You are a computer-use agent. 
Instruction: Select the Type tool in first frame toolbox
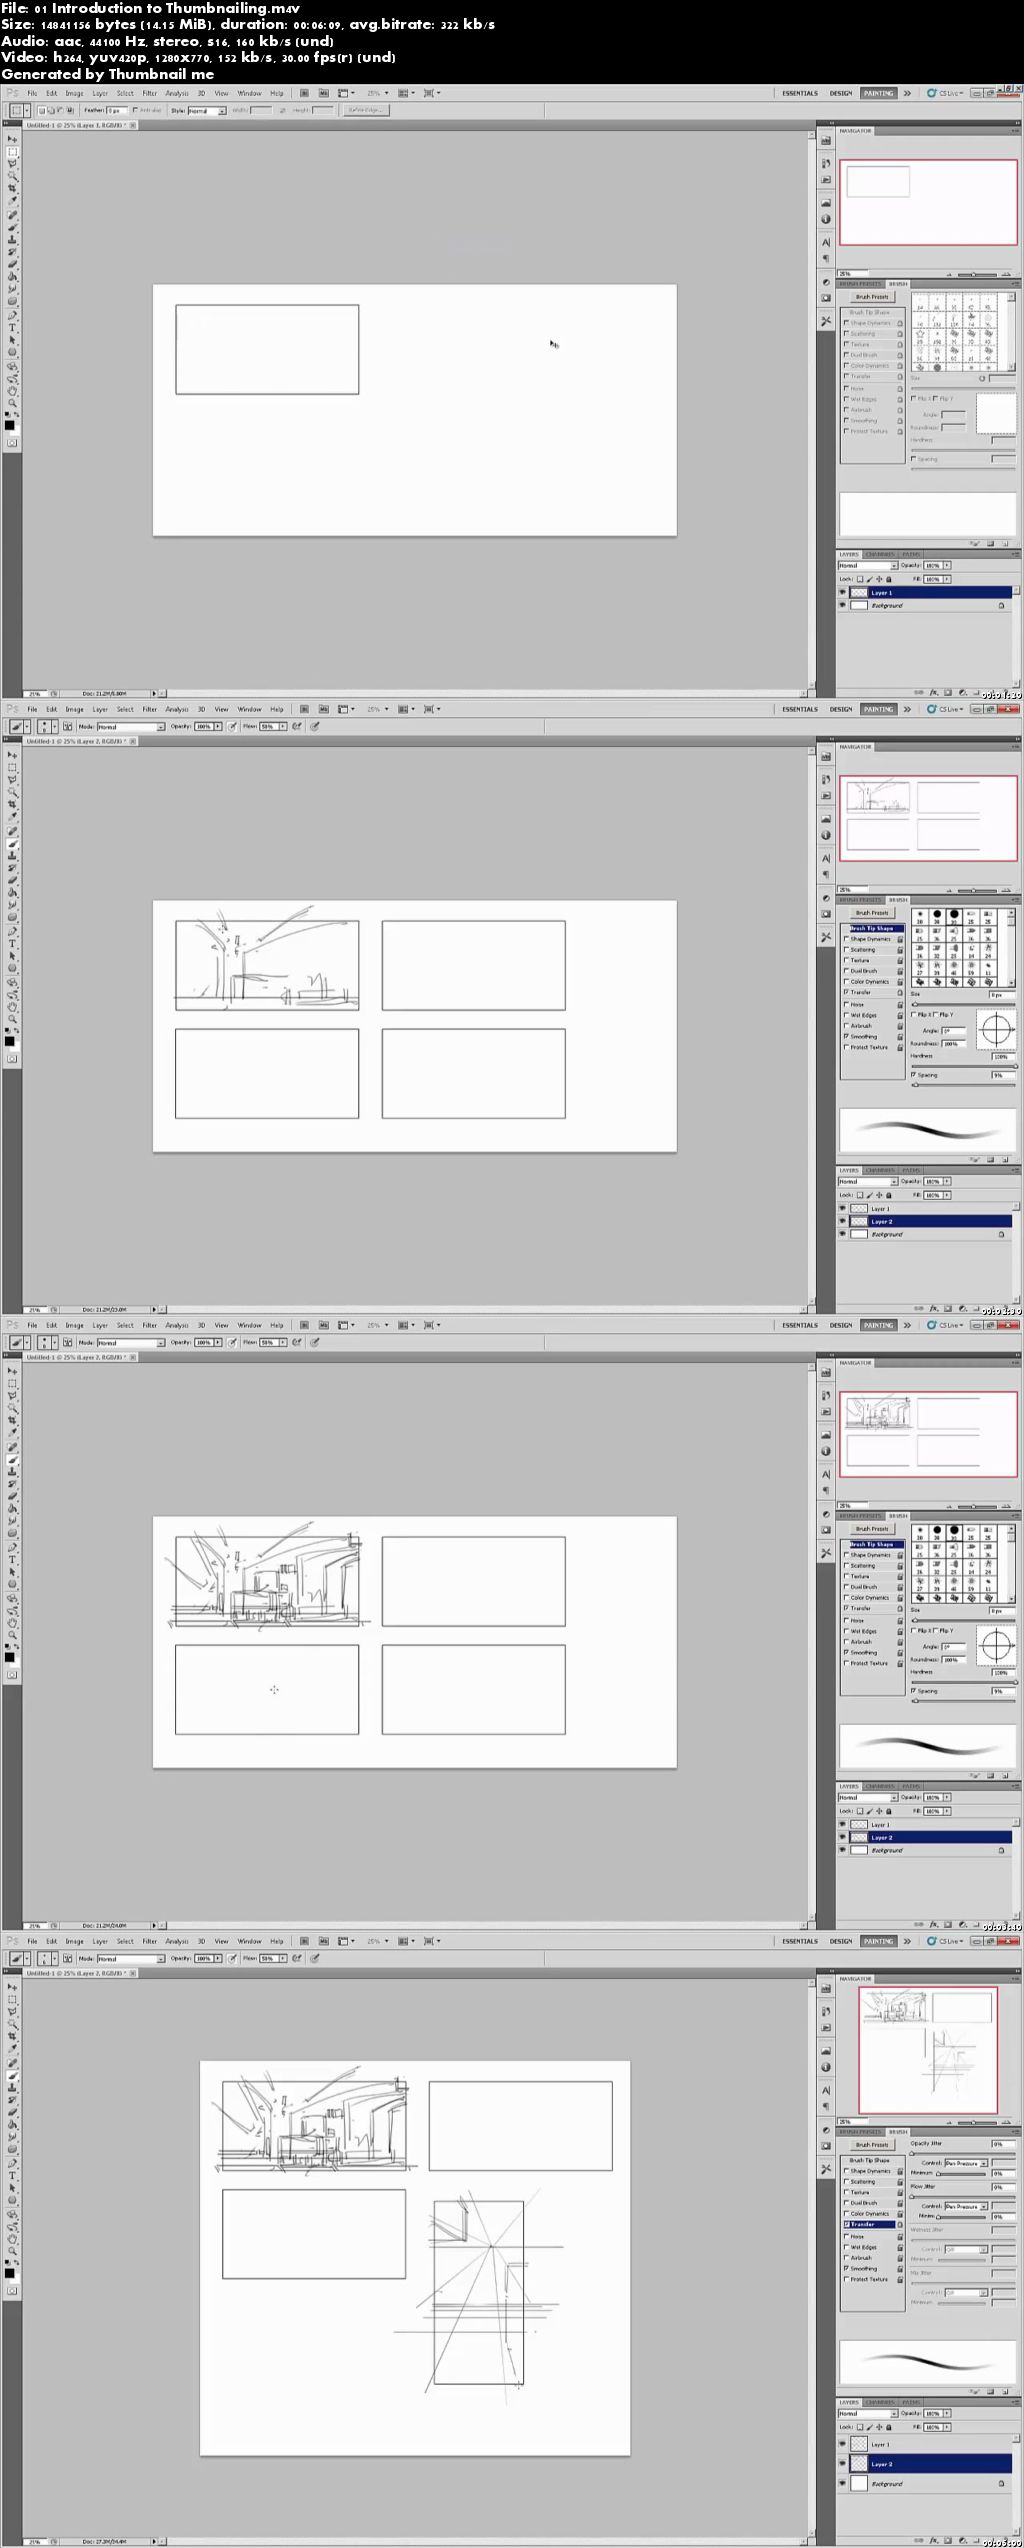click(12, 328)
